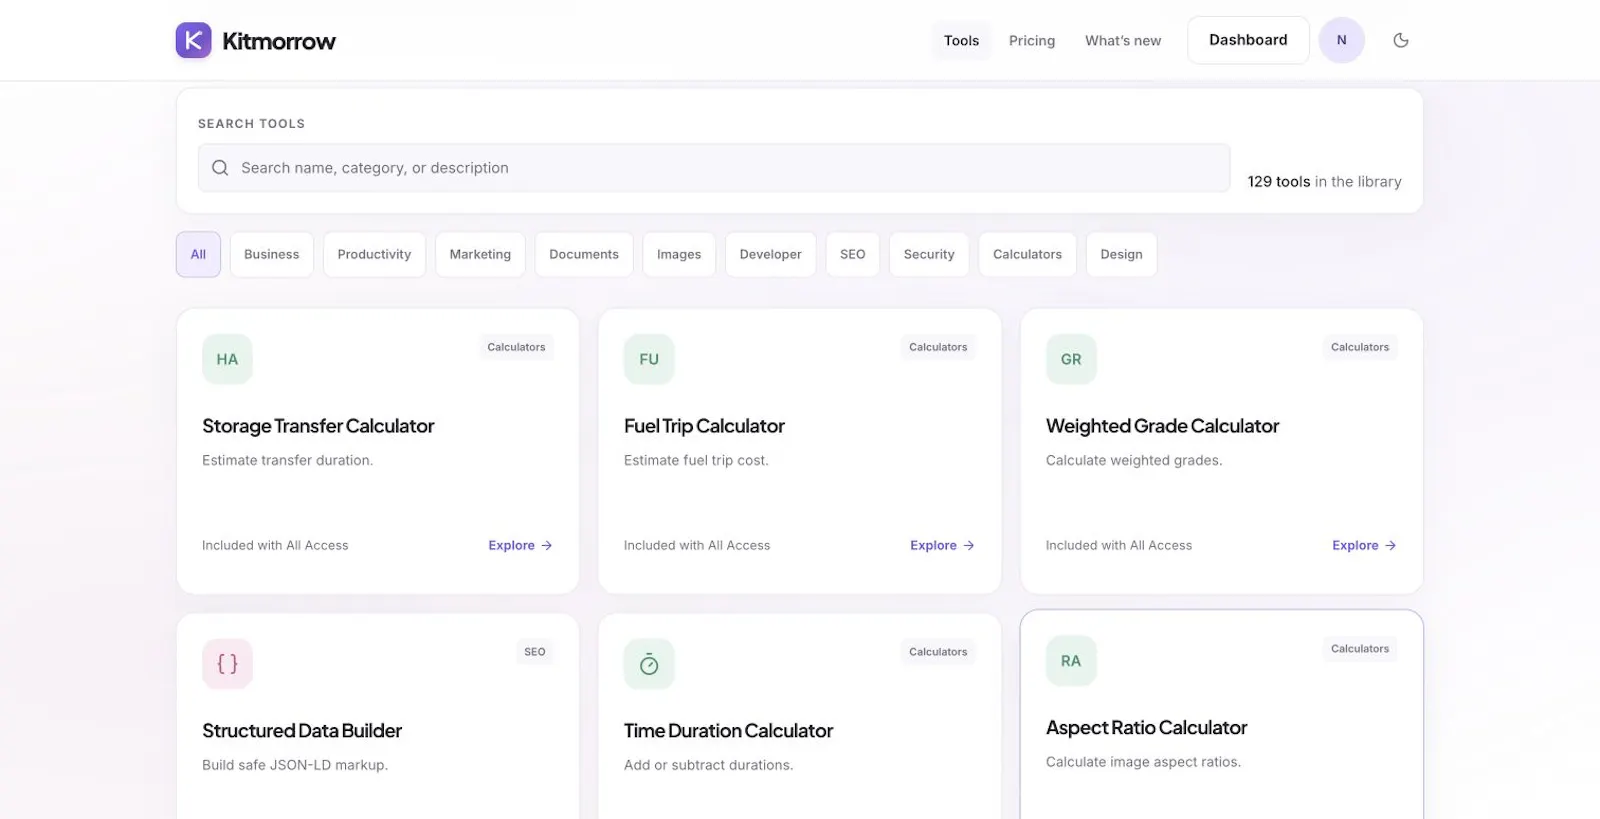The height and width of the screenshot is (819, 1600).
Task: Open the Aspect Ratio Calculator title
Action: pos(1146,728)
